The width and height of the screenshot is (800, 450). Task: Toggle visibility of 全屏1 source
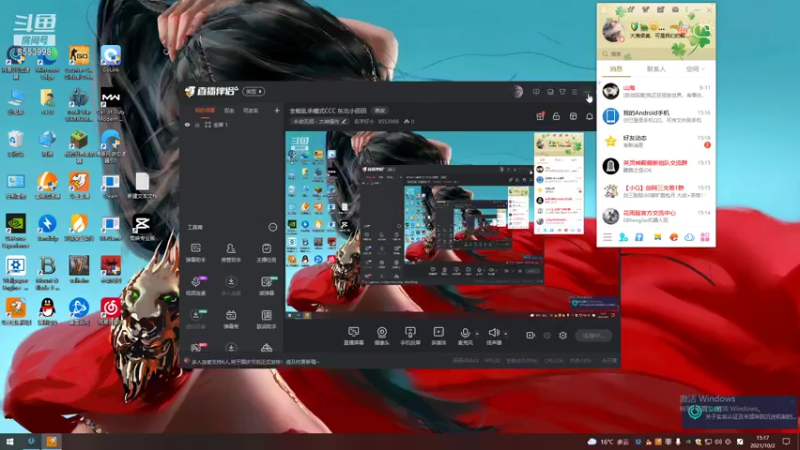tap(187, 124)
